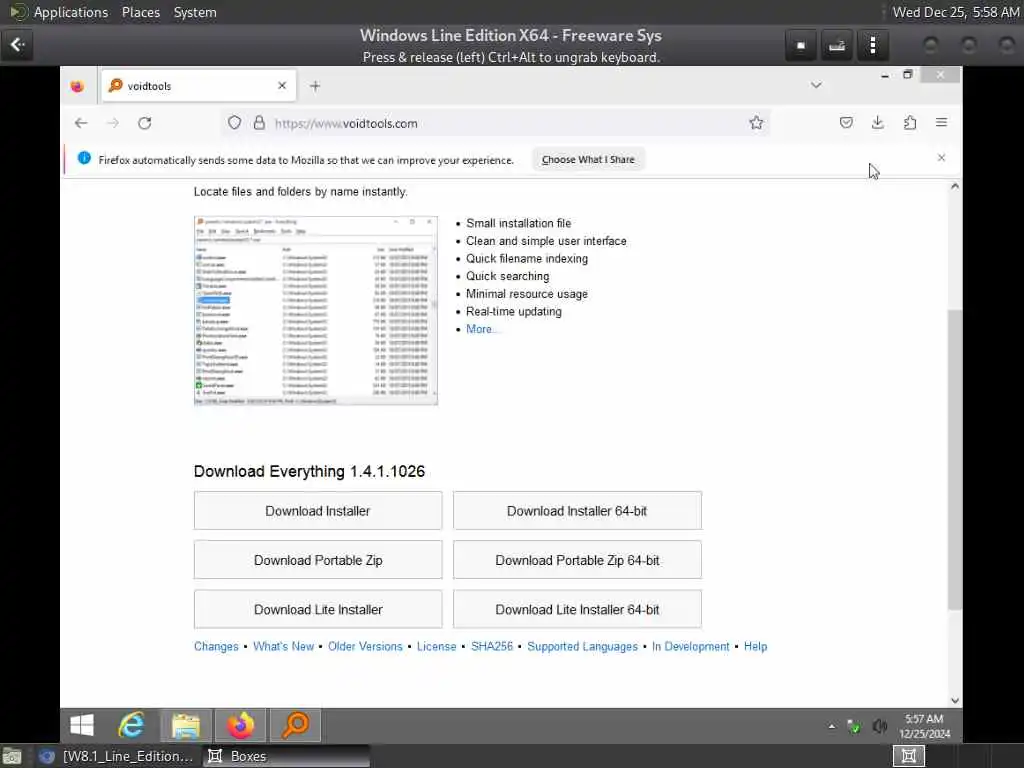Click the network tray icon
1024x768 pixels.
853,726
